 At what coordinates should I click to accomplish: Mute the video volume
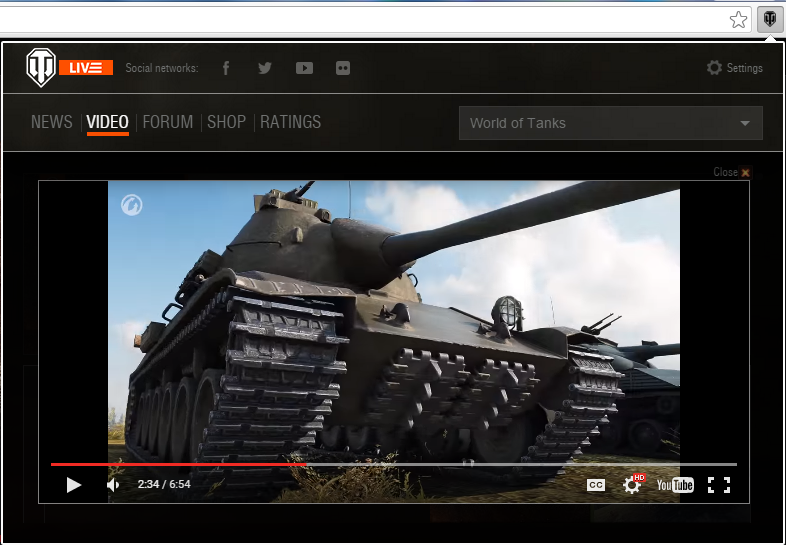coord(113,485)
